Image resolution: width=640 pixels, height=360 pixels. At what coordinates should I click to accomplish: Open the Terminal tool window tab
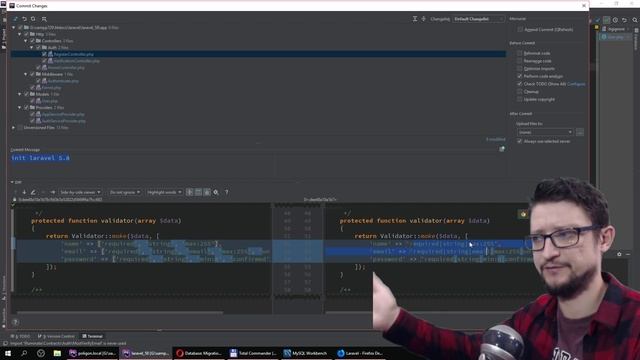[93, 336]
